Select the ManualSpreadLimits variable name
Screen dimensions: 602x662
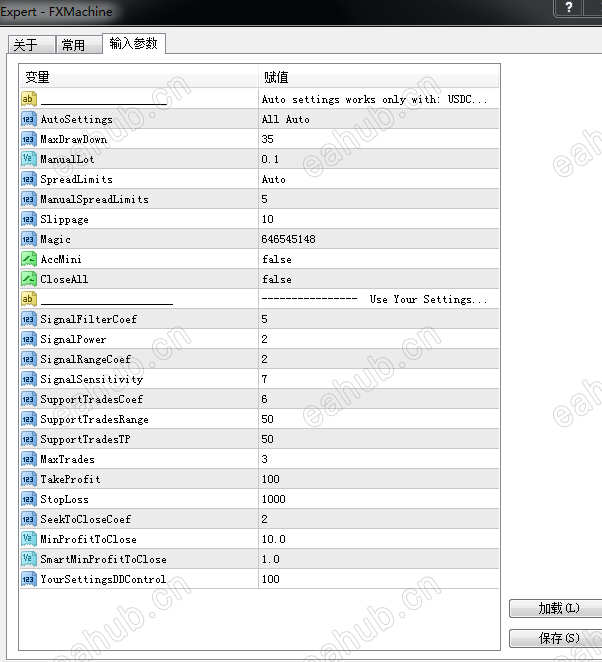(x=94, y=199)
